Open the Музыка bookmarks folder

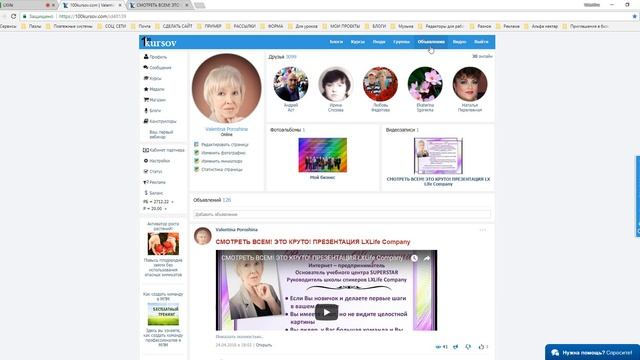[x=402, y=26]
